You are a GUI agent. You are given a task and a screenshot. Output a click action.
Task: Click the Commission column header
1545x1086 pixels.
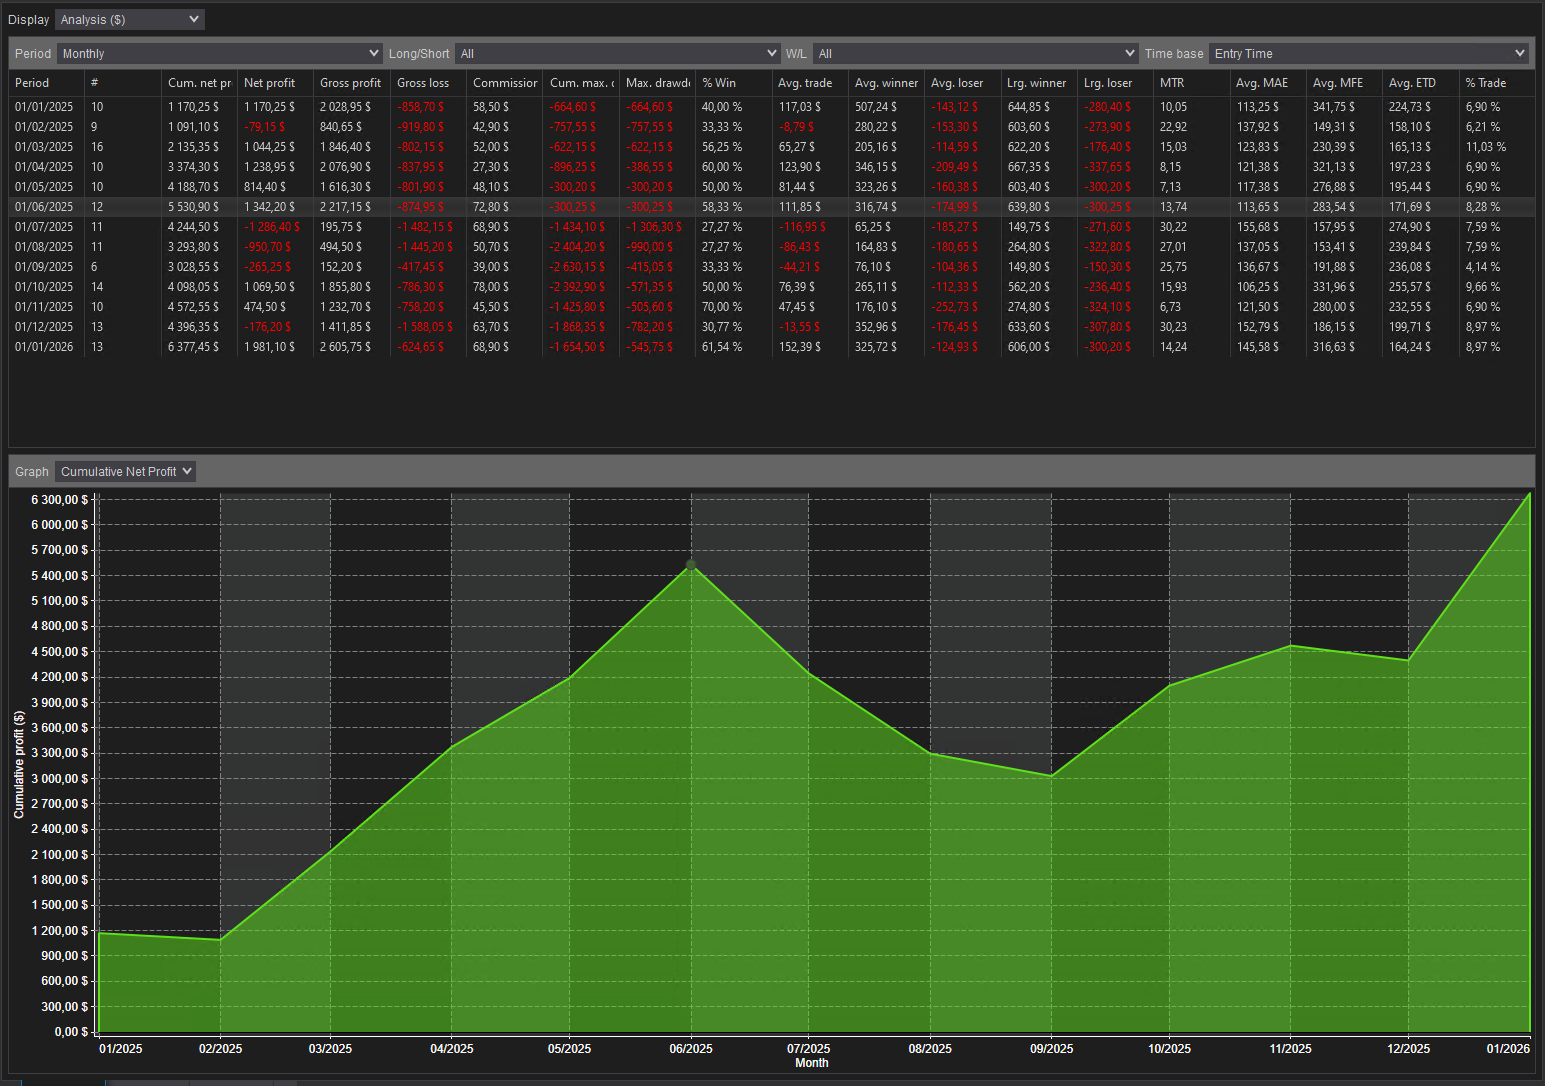pos(502,82)
